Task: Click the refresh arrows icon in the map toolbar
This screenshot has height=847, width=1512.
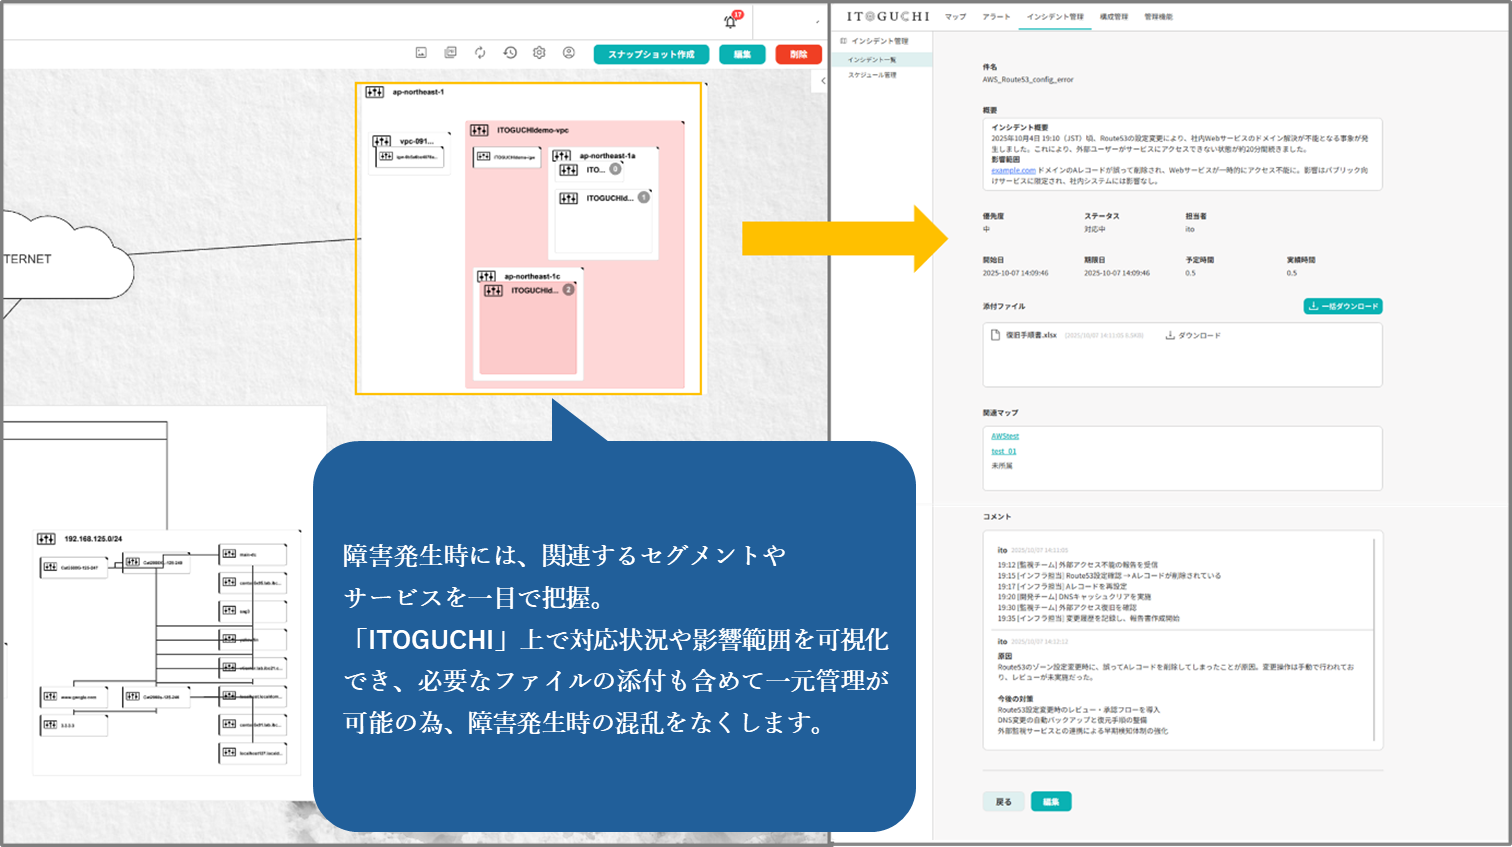Action: 480,53
